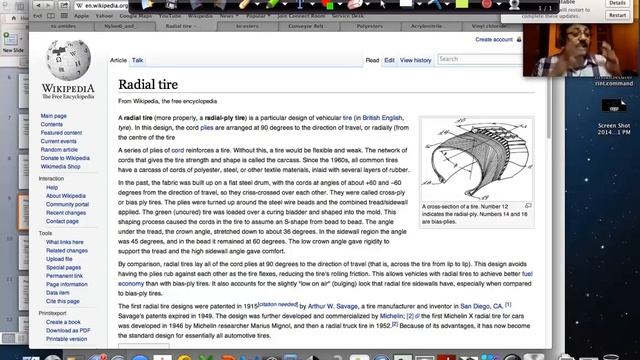Open the News bookmarks dropdown
The height and width of the screenshot is (360, 640).
pos(229,16)
